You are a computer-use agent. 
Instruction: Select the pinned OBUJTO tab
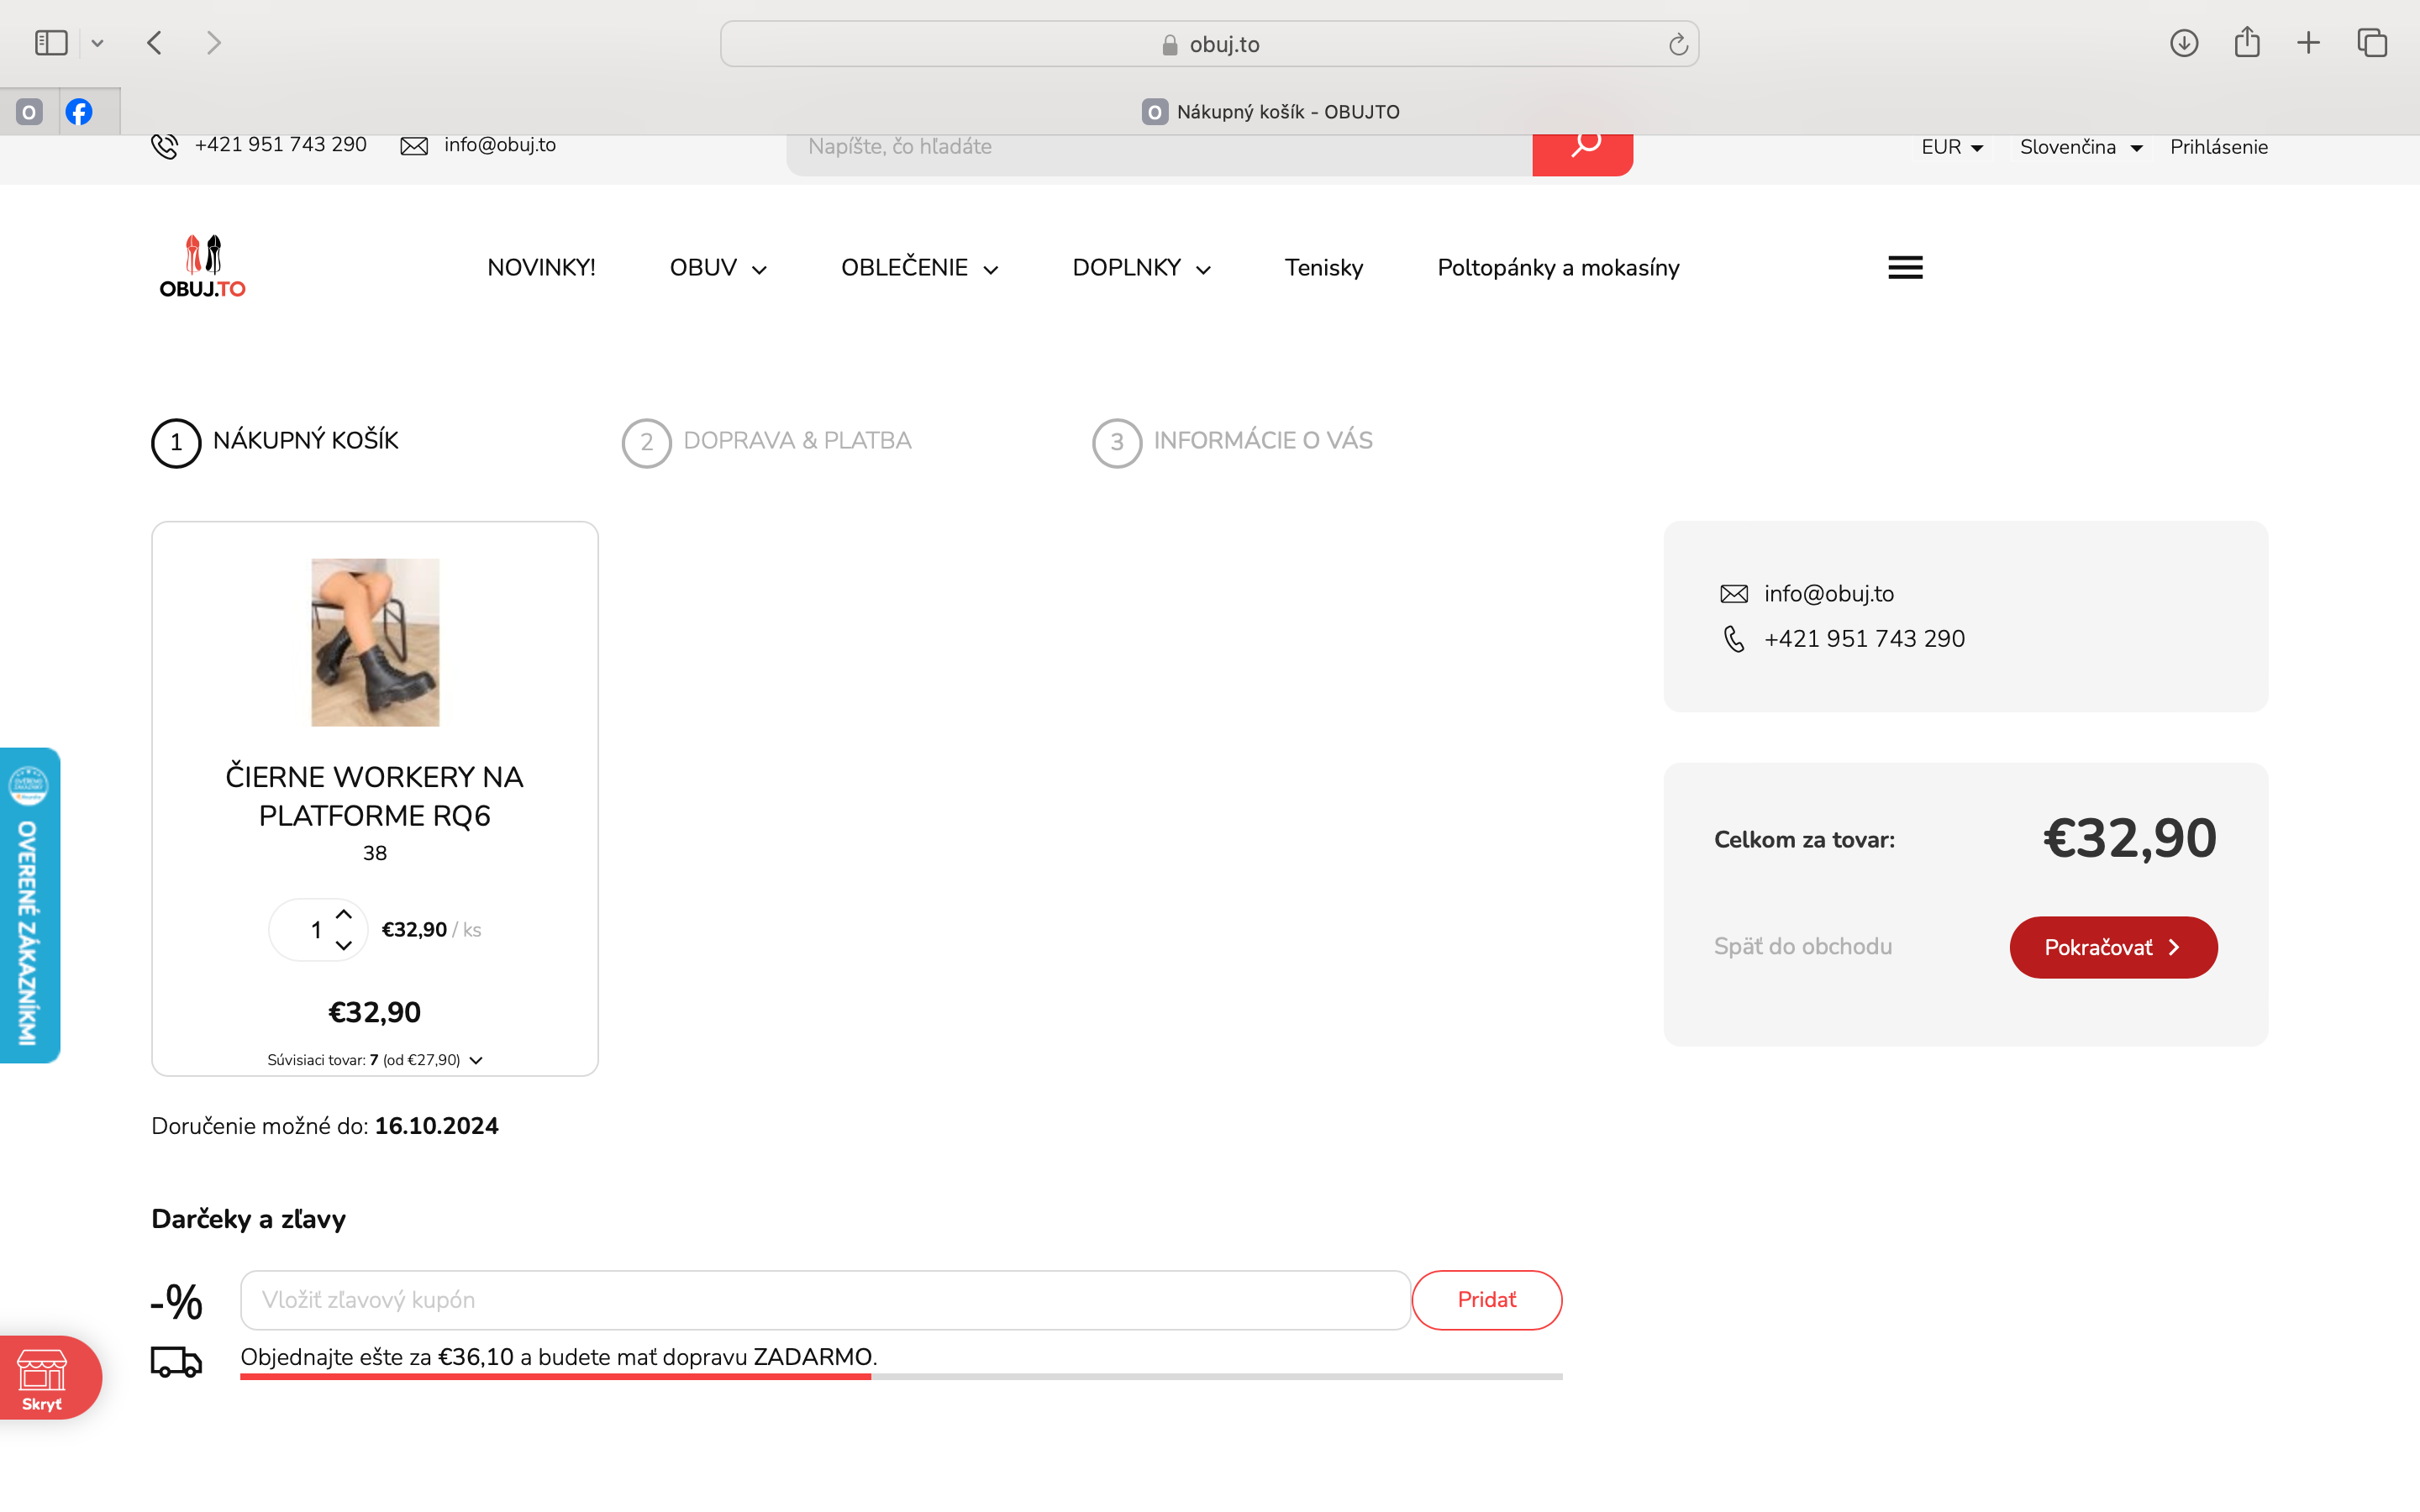coord(29,112)
